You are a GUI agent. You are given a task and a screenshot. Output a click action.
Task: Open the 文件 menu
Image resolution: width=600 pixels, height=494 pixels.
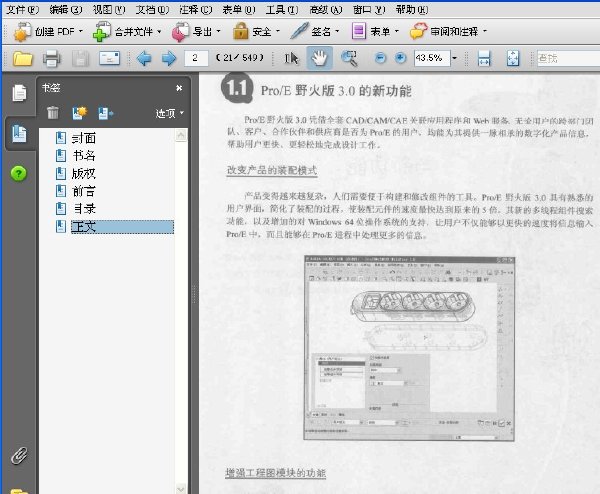(x=22, y=10)
